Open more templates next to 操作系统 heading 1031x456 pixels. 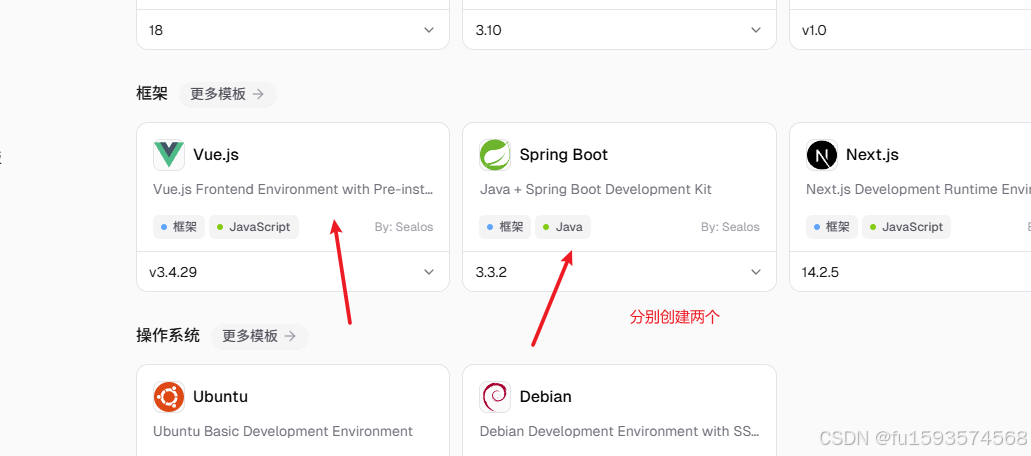point(259,336)
